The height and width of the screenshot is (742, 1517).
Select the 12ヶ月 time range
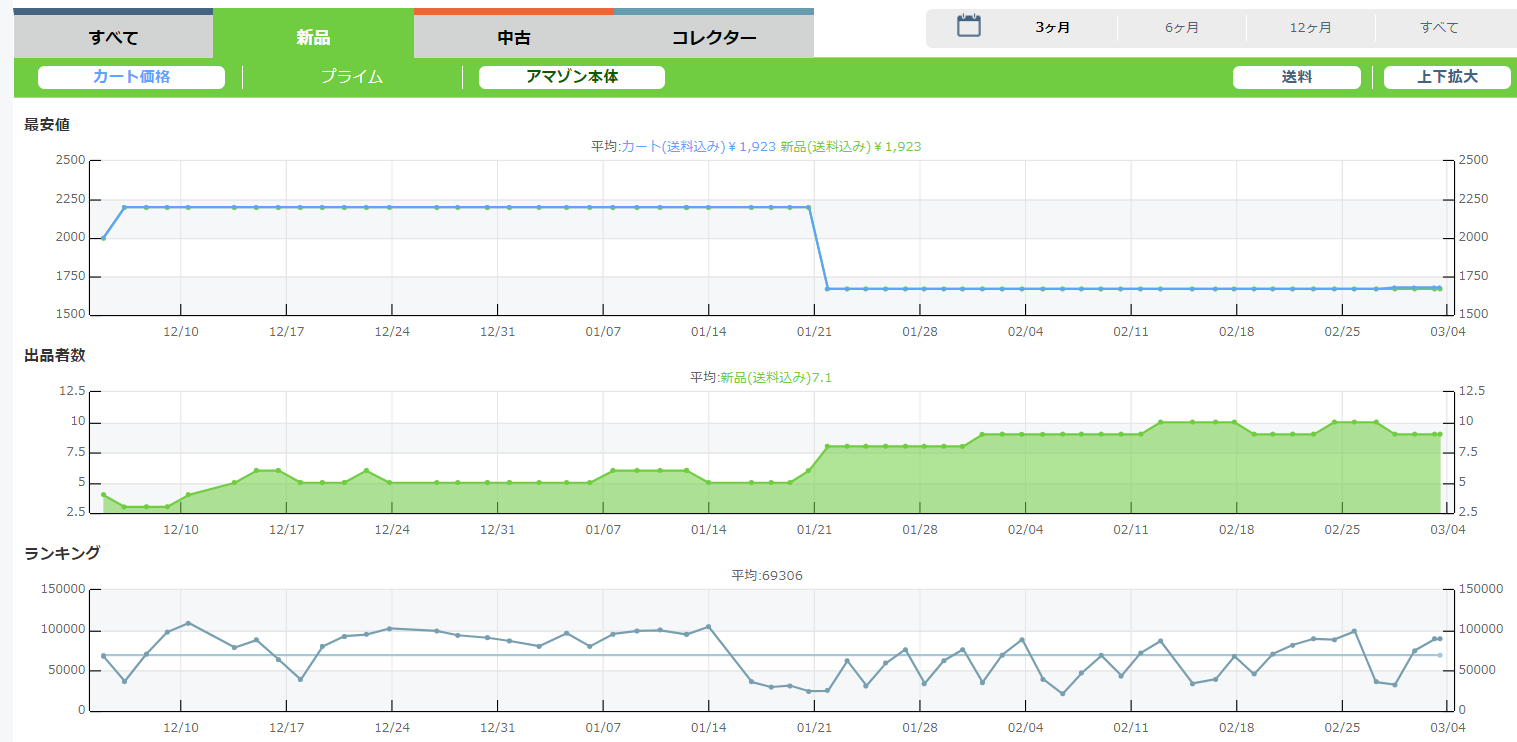[1310, 28]
